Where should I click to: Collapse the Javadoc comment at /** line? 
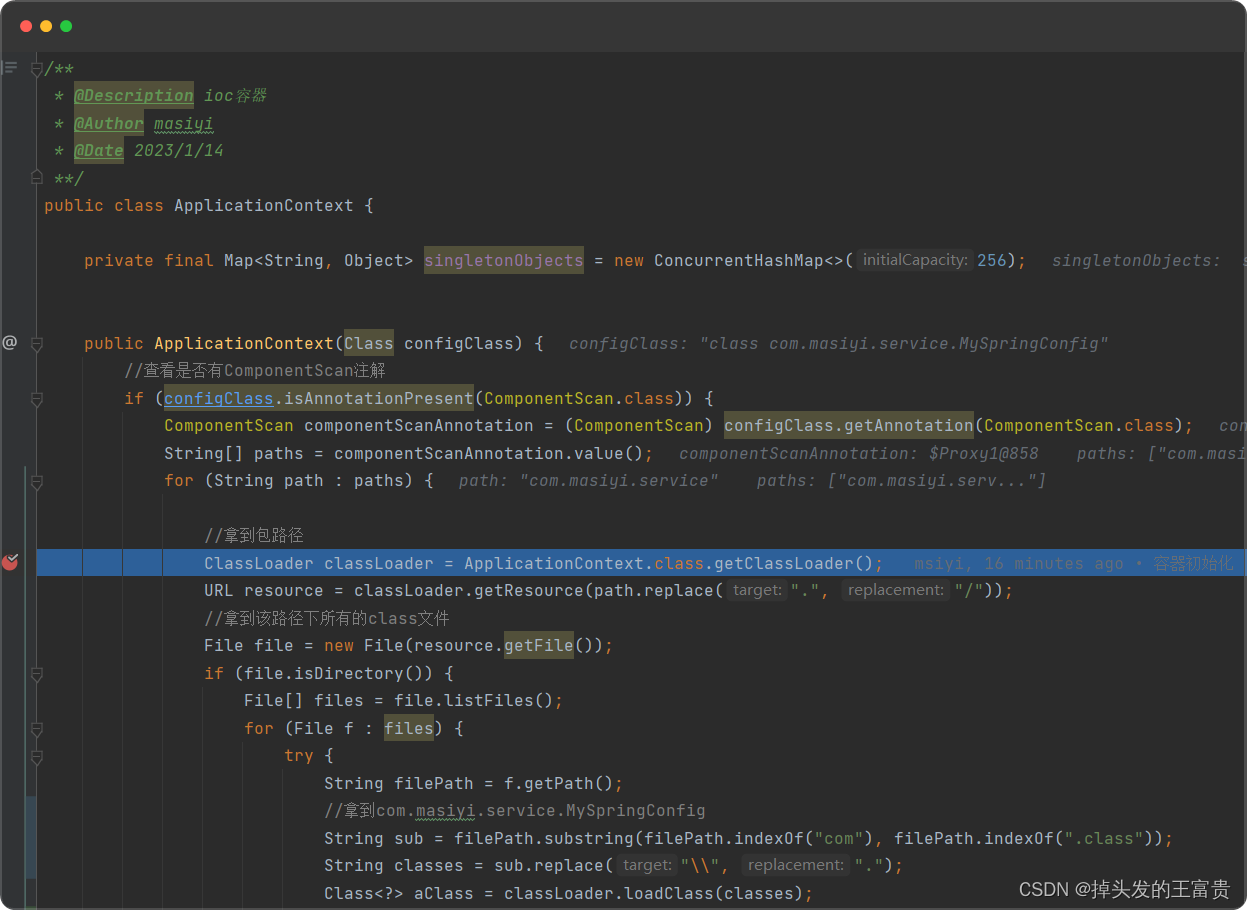(x=36, y=69)
